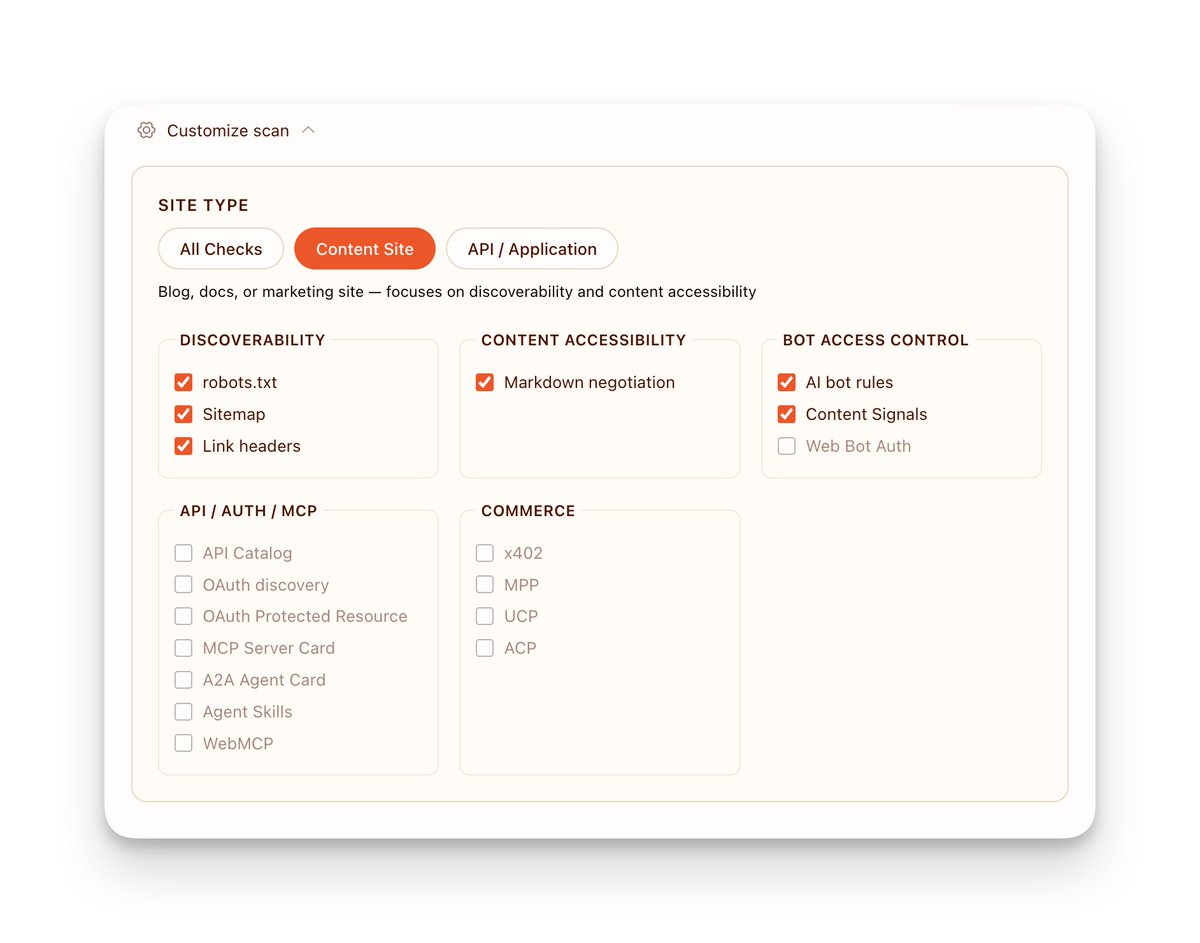Uncheck the Sitemap checkbox
Screen dimensions: 1200x943
coord(183,414)
